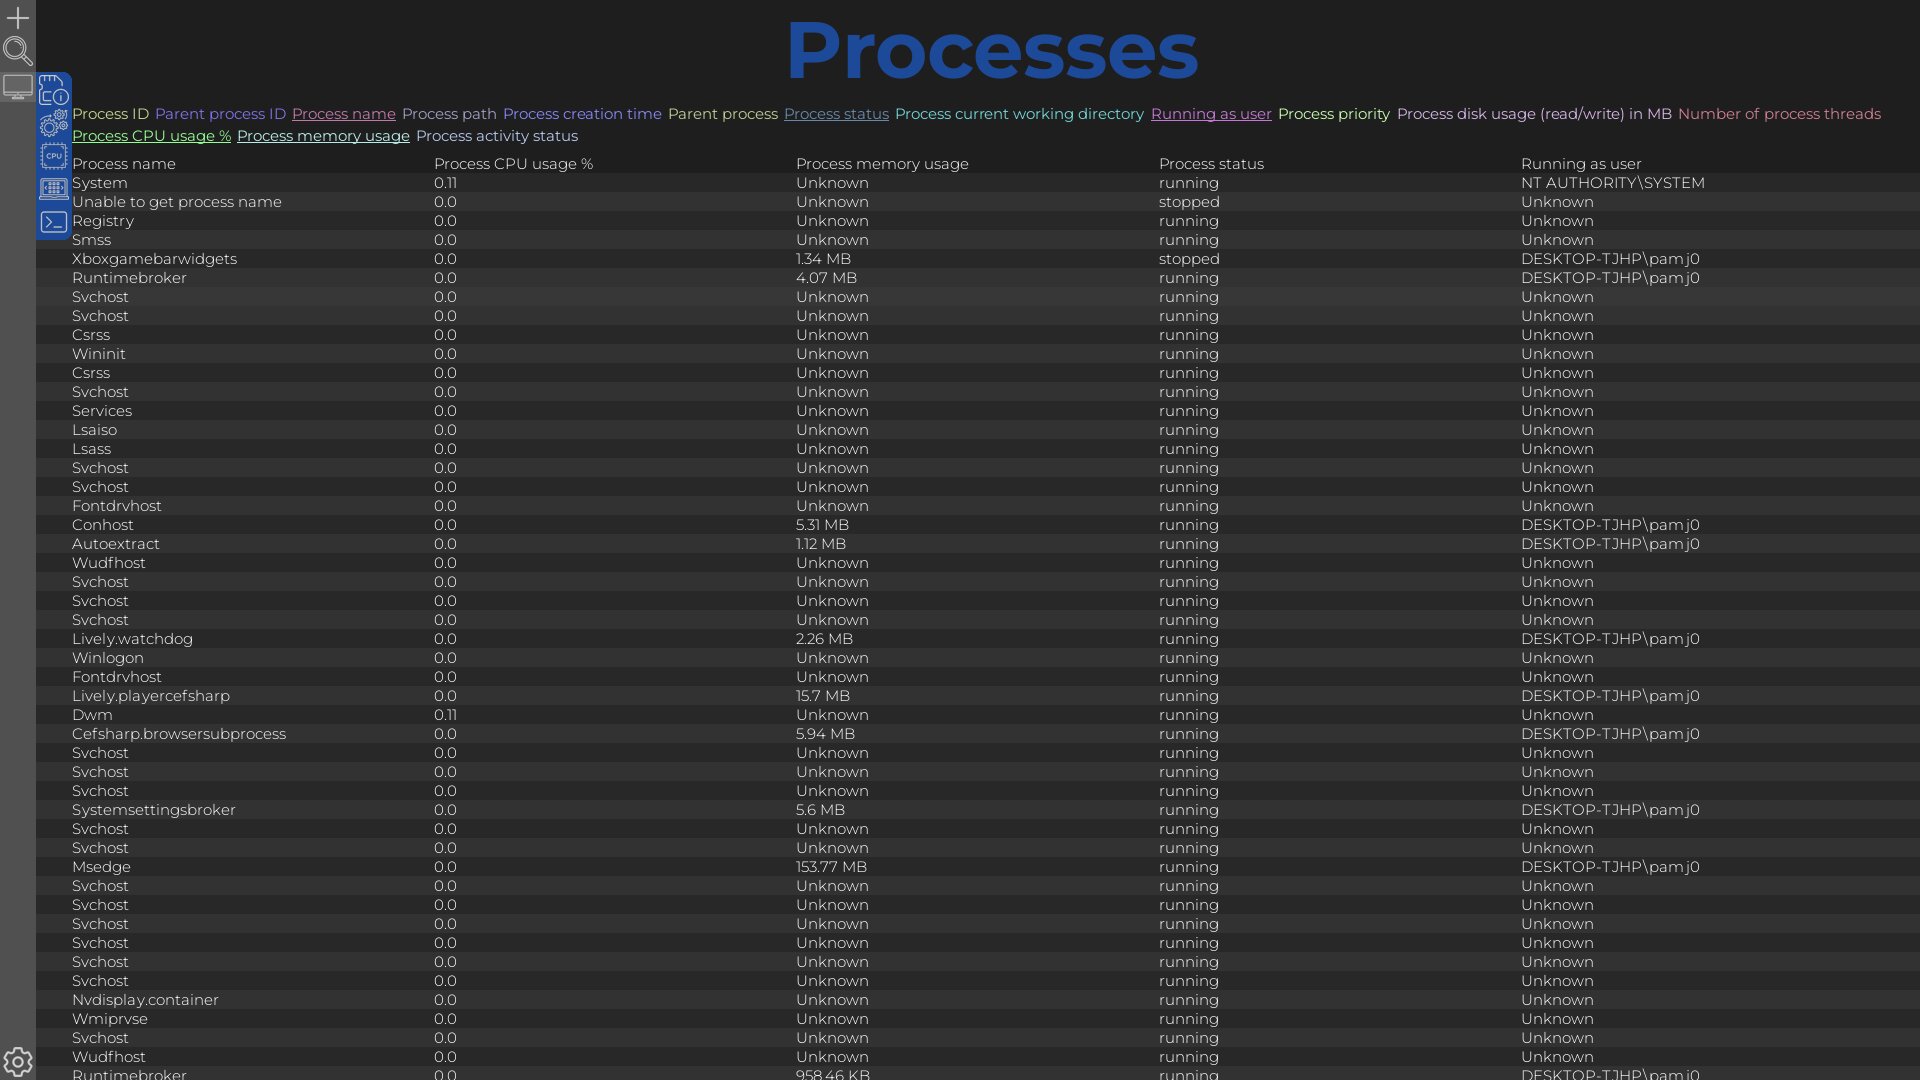Select the Xboxgamebarwidgets process row

click(x=978, y=259)
